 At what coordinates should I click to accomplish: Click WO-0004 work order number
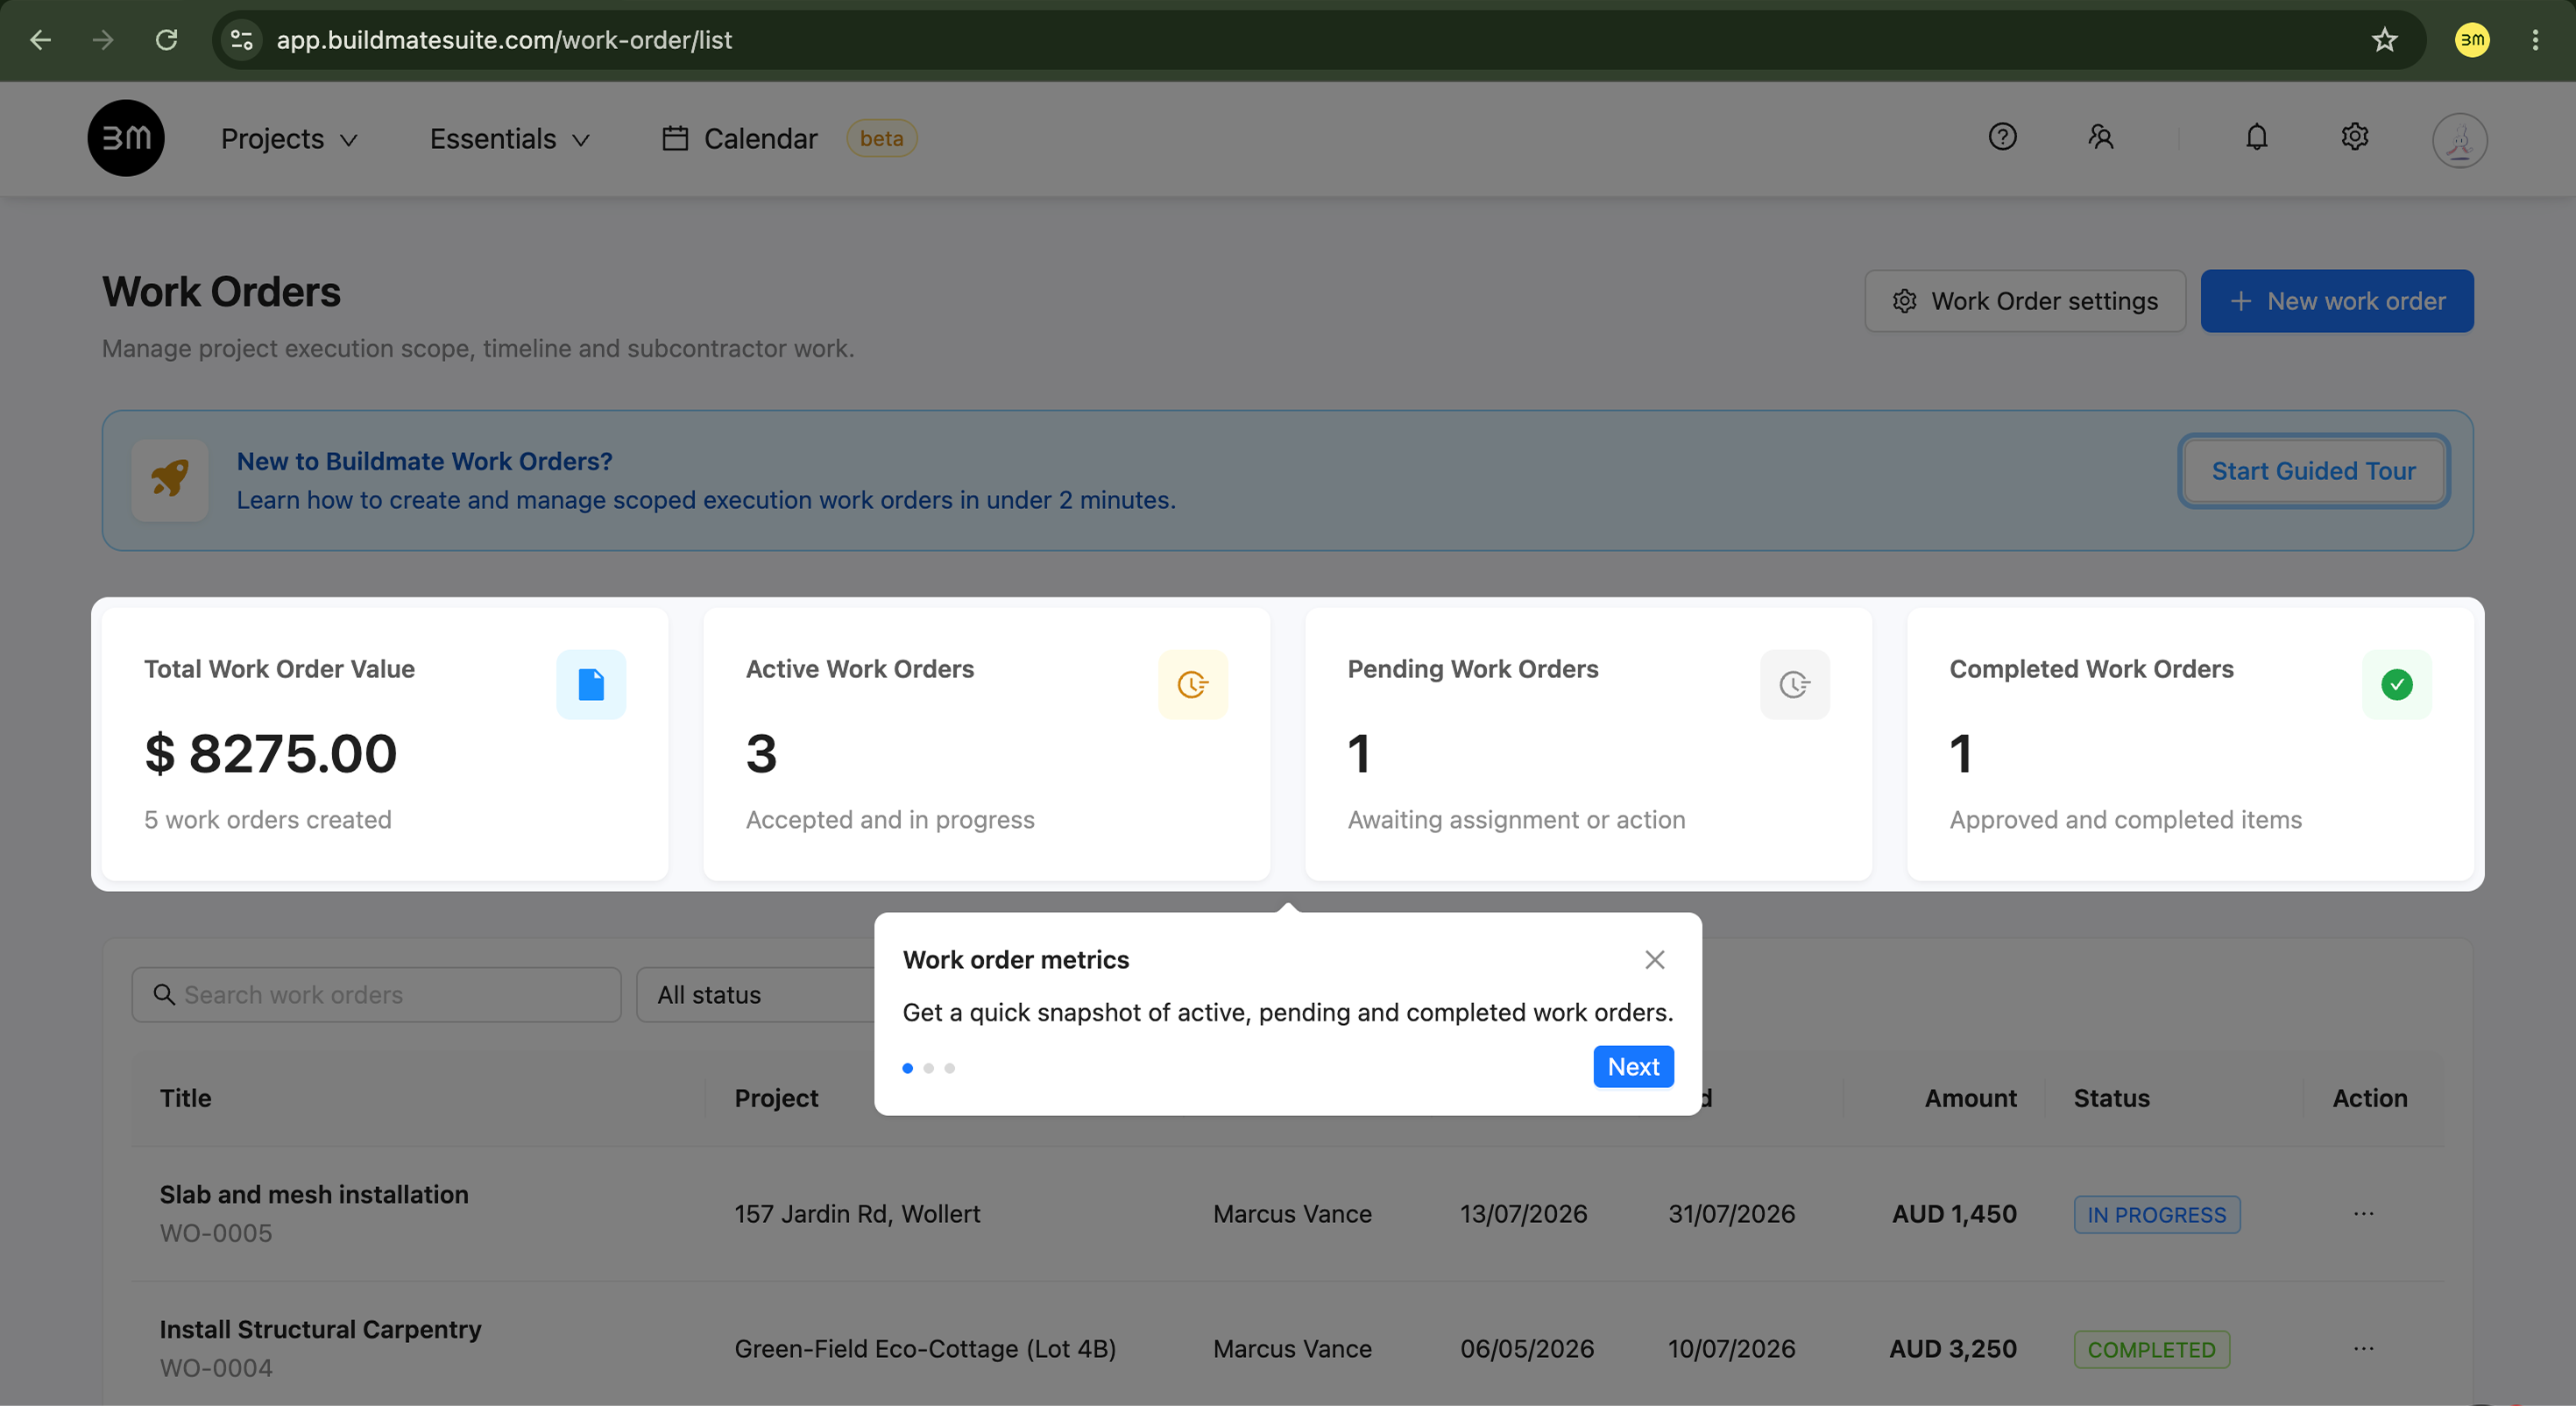click(216, 1368)
